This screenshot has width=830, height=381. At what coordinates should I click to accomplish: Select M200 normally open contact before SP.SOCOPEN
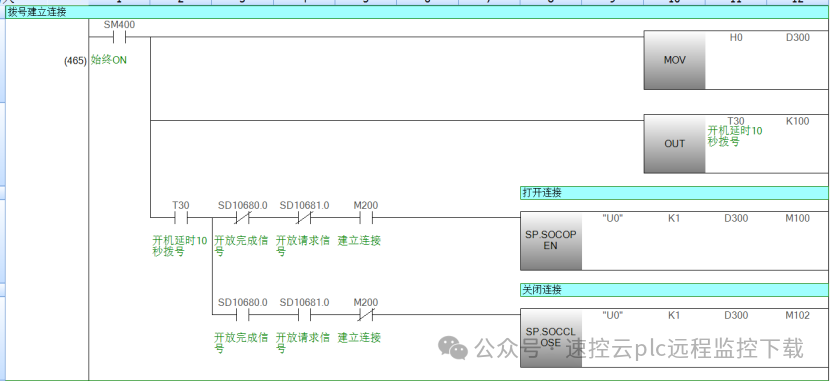pyautogui.click(x=365, y=217)
